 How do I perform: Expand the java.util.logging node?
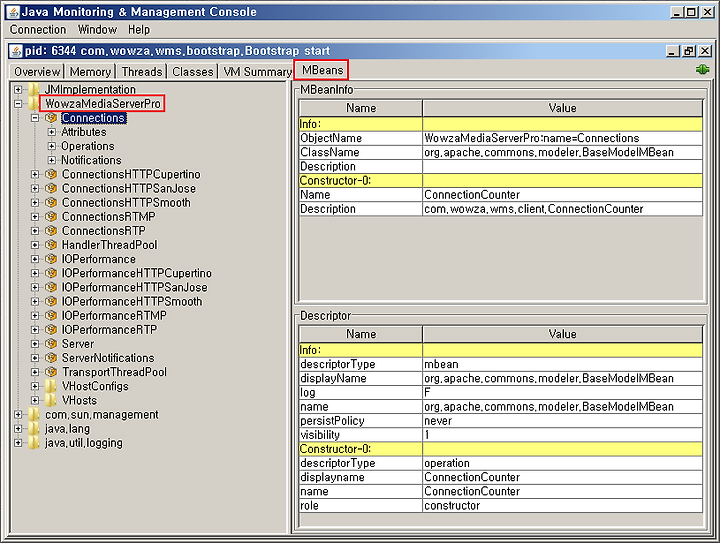18,443
